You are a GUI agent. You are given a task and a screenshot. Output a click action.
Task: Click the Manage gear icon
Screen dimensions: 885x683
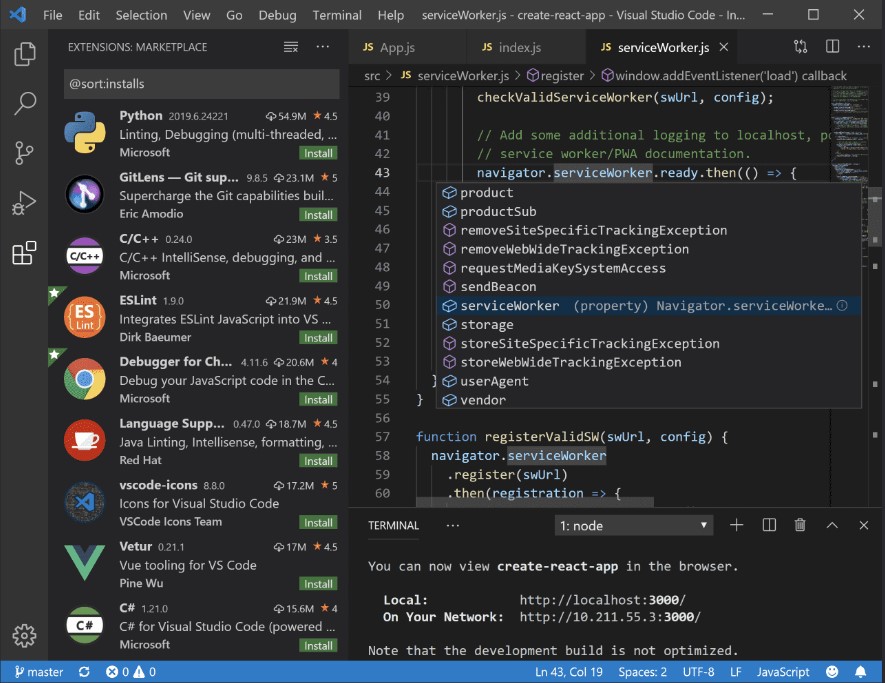click(26, 635)
